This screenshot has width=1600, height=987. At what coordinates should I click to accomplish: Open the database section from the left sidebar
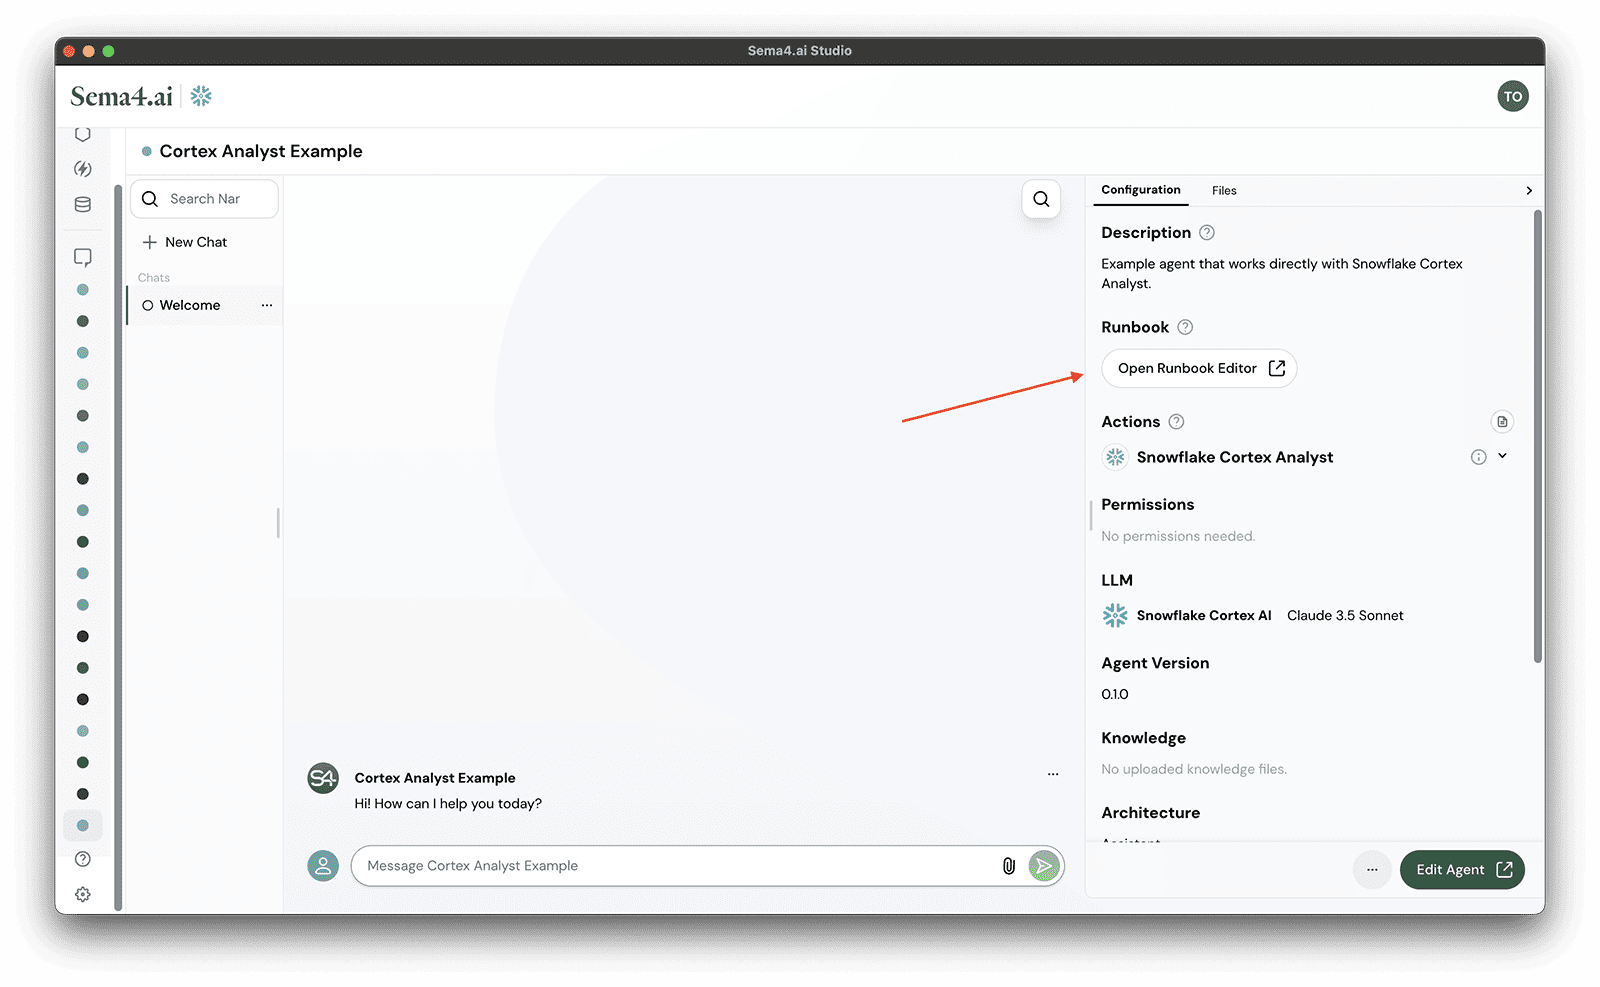pos(83,204)
